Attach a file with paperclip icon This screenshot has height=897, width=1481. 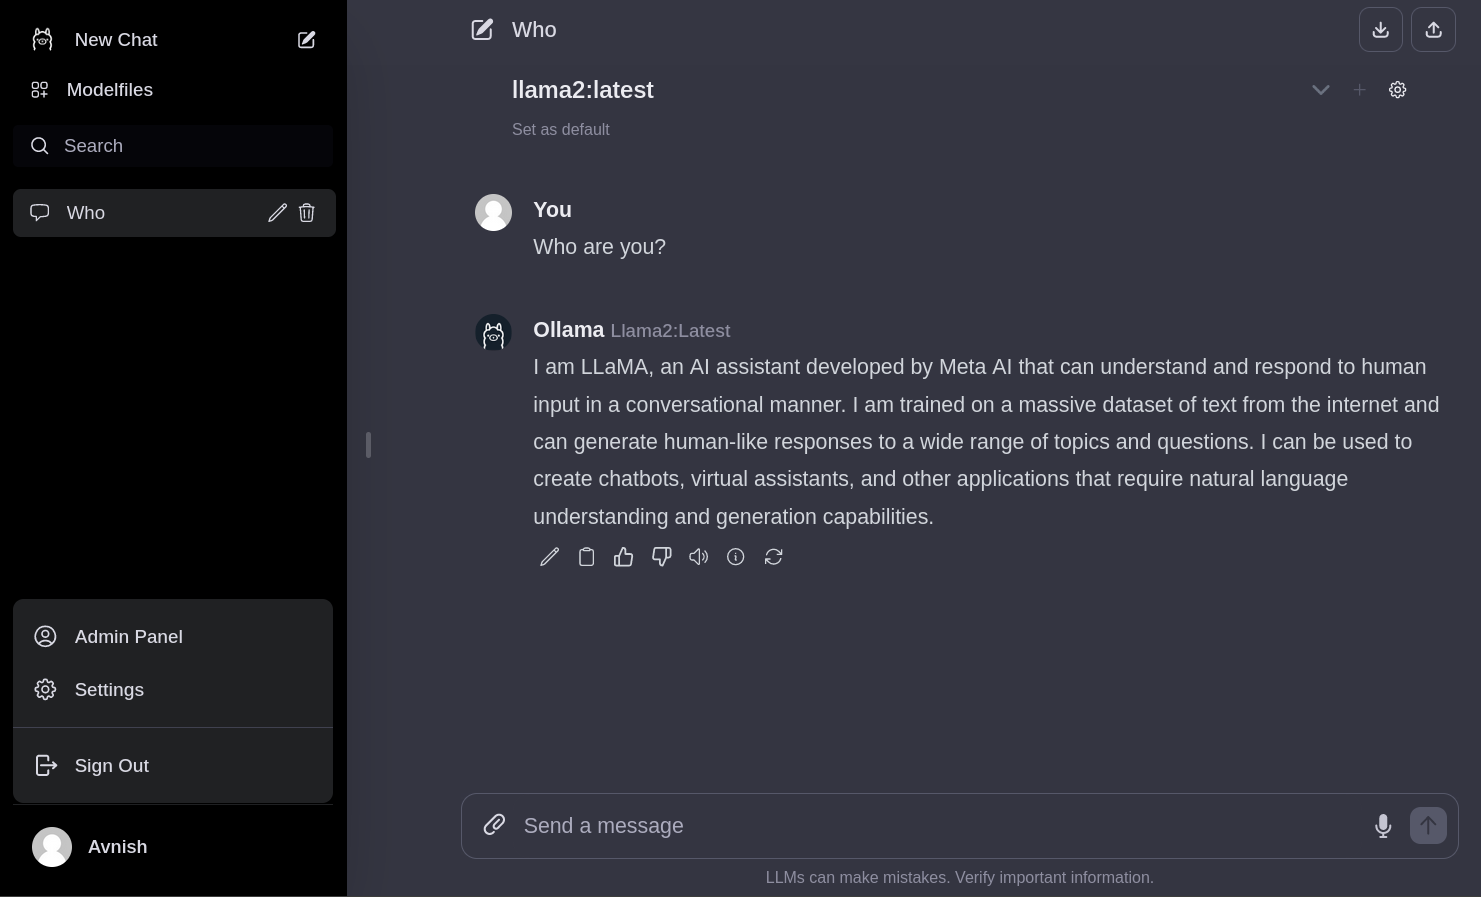[494, 825]
